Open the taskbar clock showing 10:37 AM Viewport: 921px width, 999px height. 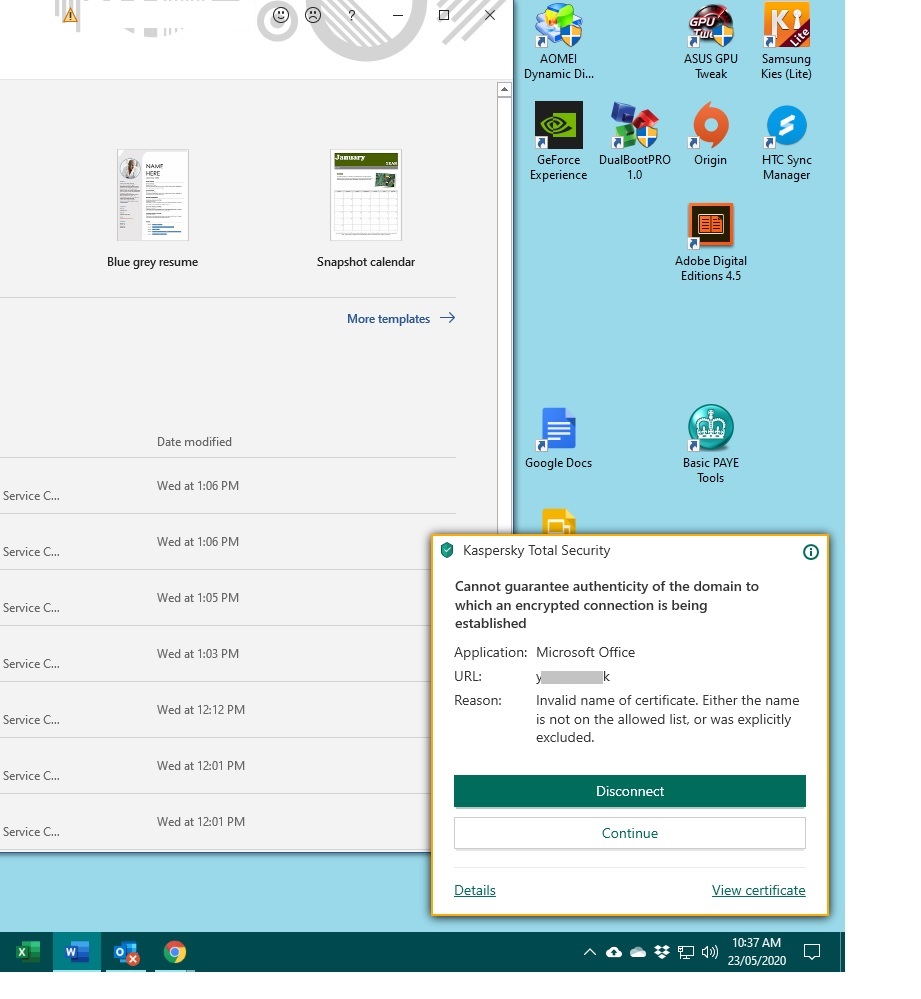pyautogui.click(x=757, y=951)
